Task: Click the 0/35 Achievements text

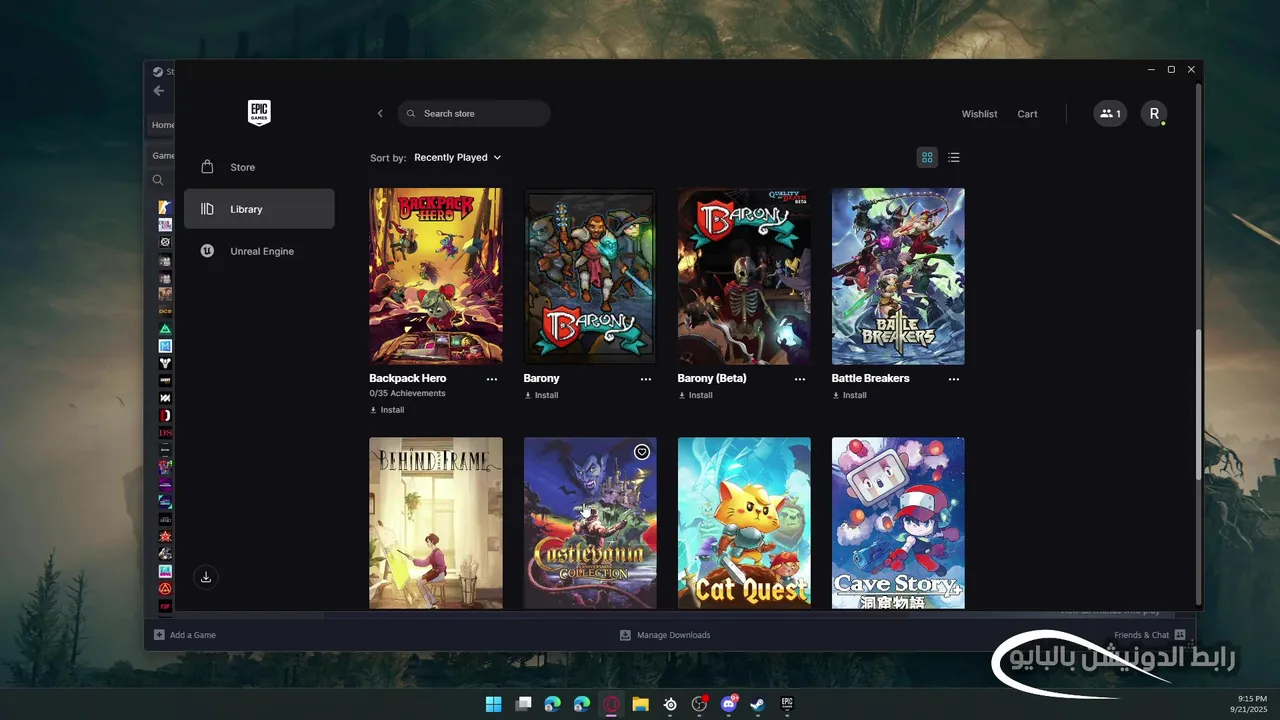Action: coord(407,394)
